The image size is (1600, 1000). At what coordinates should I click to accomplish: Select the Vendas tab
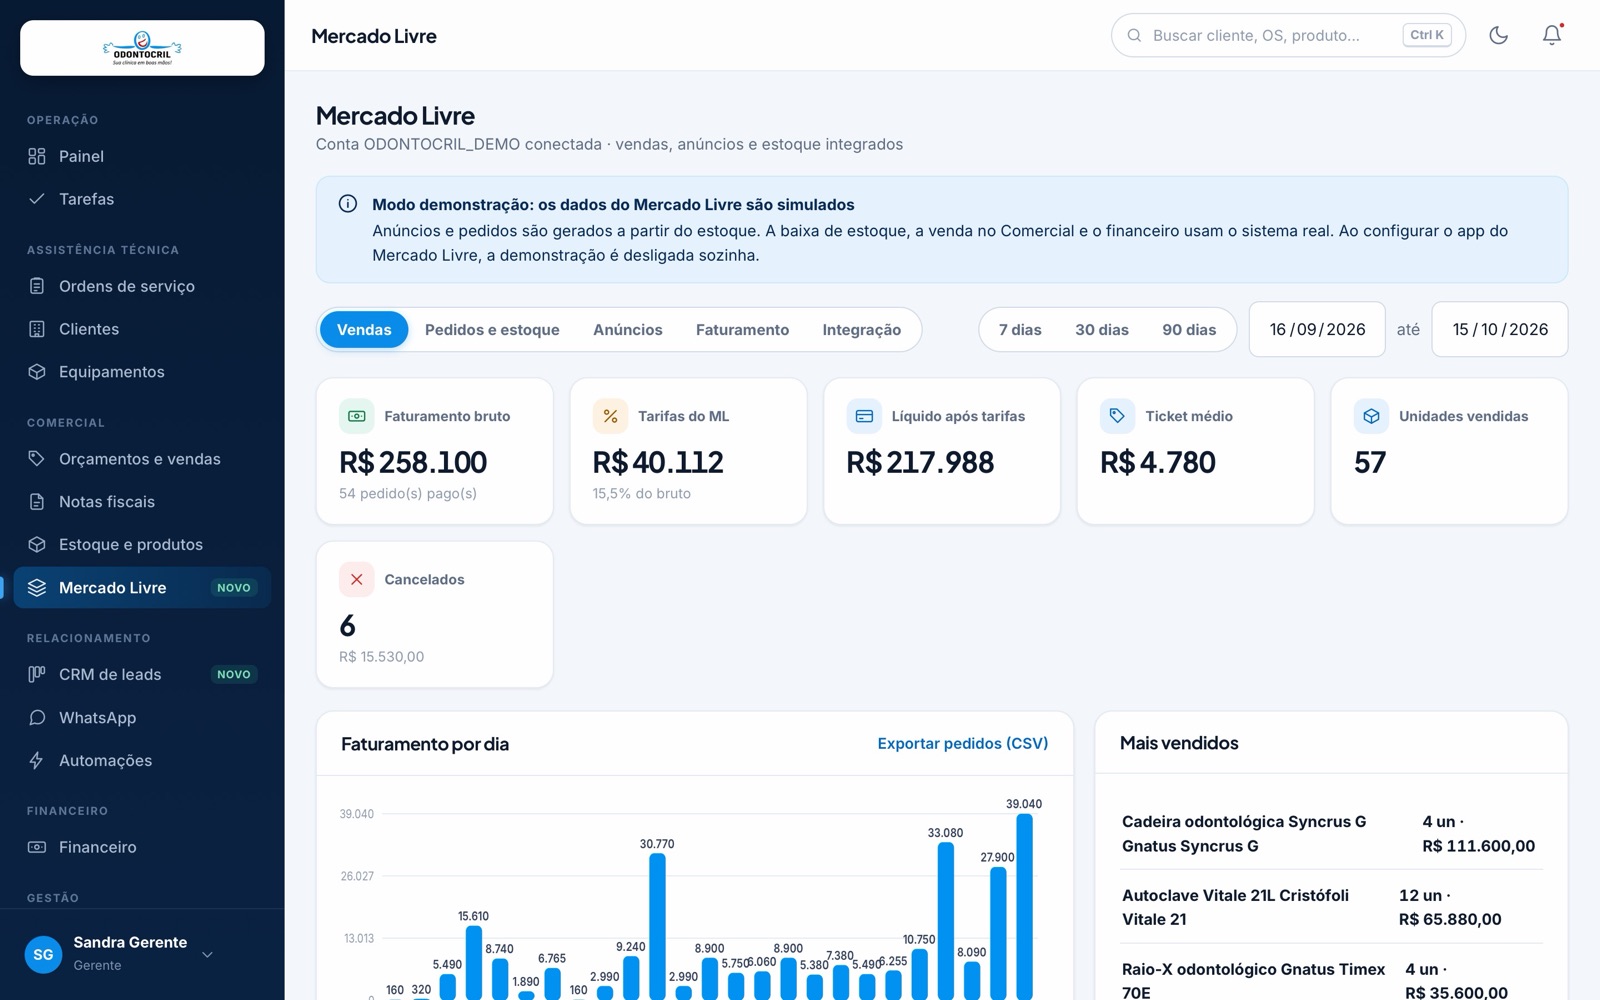click(364, 330)
